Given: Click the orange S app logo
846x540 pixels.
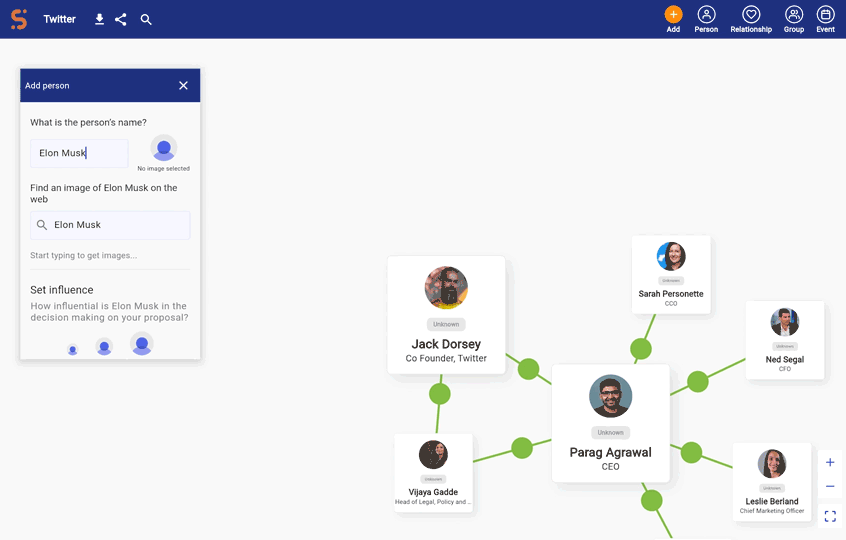Looking at the screenshot, I should (x=19, y=19).
